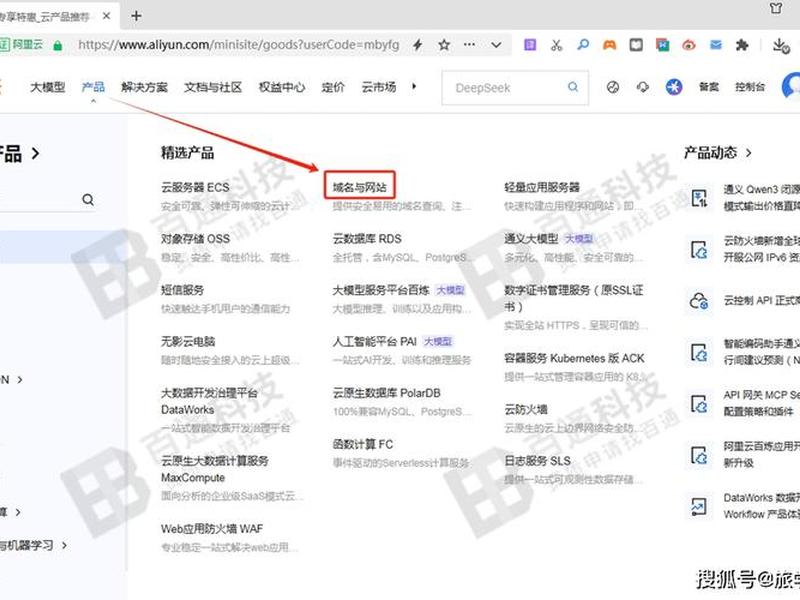Image resolution: width=800 pixels, height=600 pixels.
Task: Open the 通义 Qwen3 news item
Action: tap(761, 198)
